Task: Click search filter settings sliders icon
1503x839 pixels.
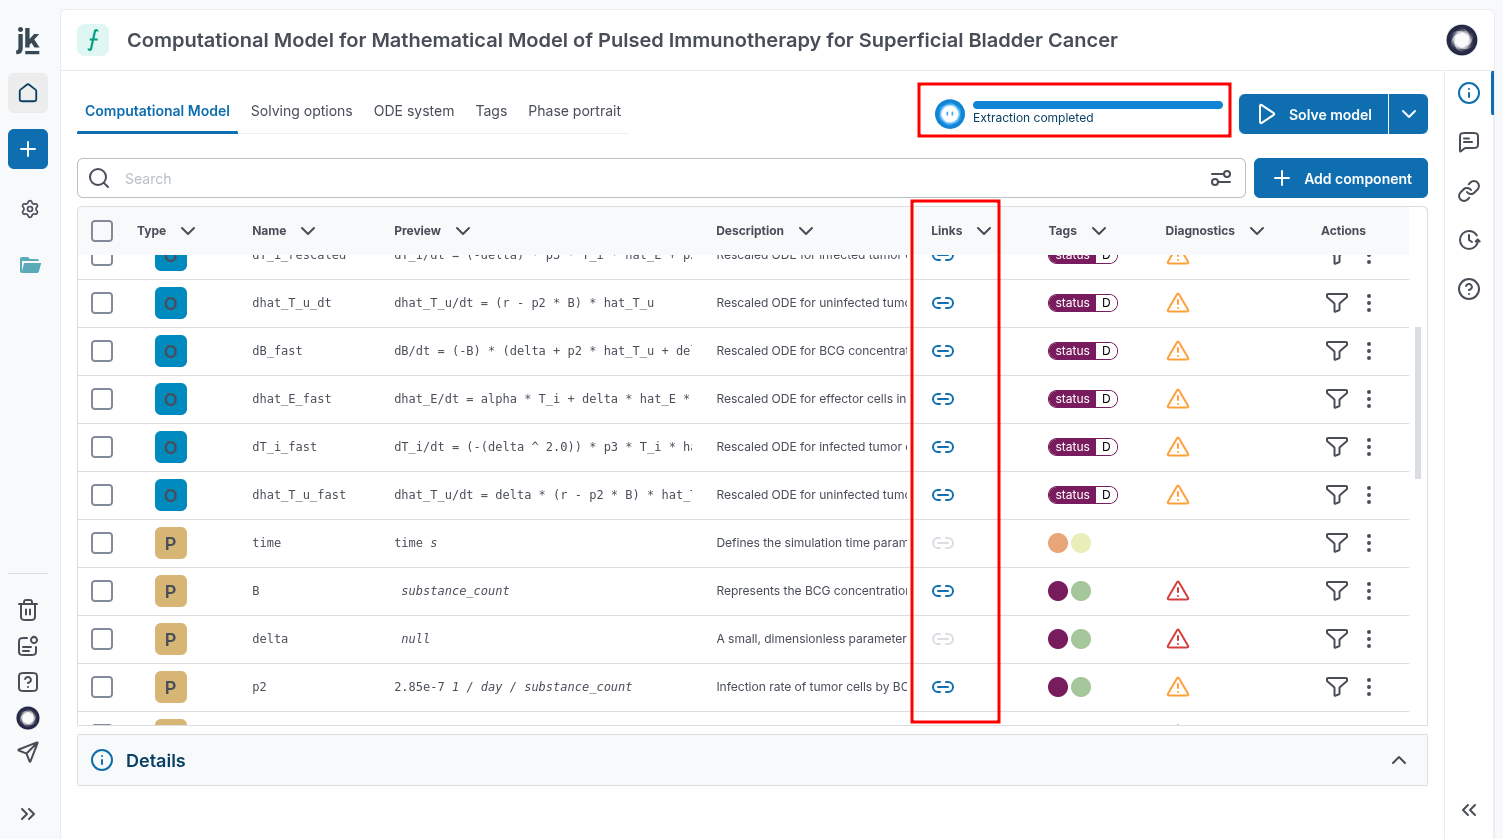Action: click(x=1221, y=178)
